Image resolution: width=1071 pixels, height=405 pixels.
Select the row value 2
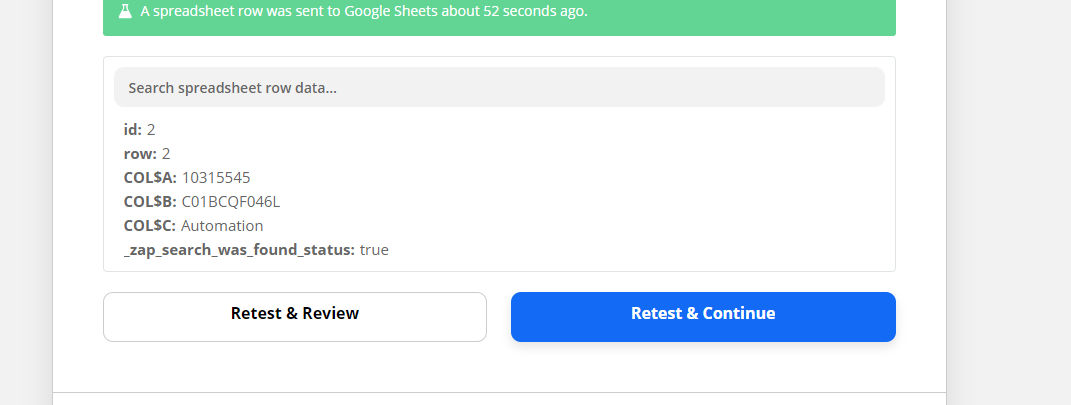166,154
